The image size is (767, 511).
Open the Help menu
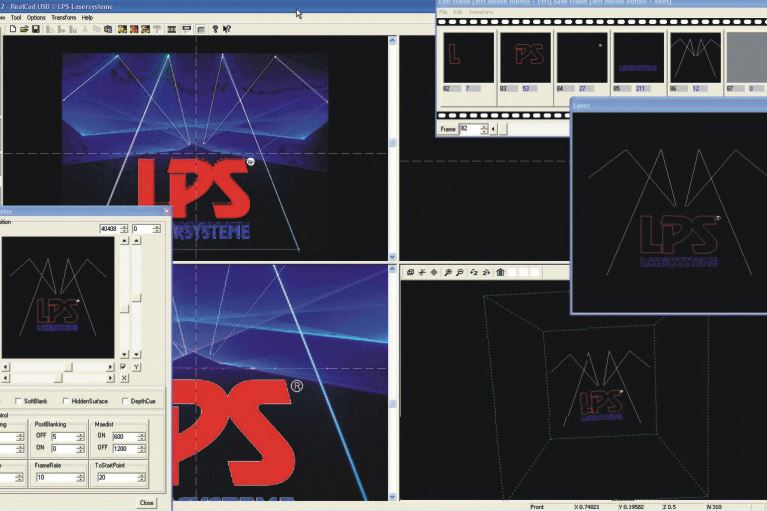[x=87, y=18]
